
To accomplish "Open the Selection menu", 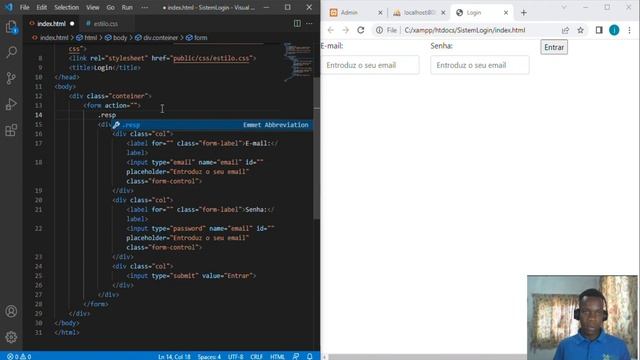I will pyautogui.click(x=67, y=7).
